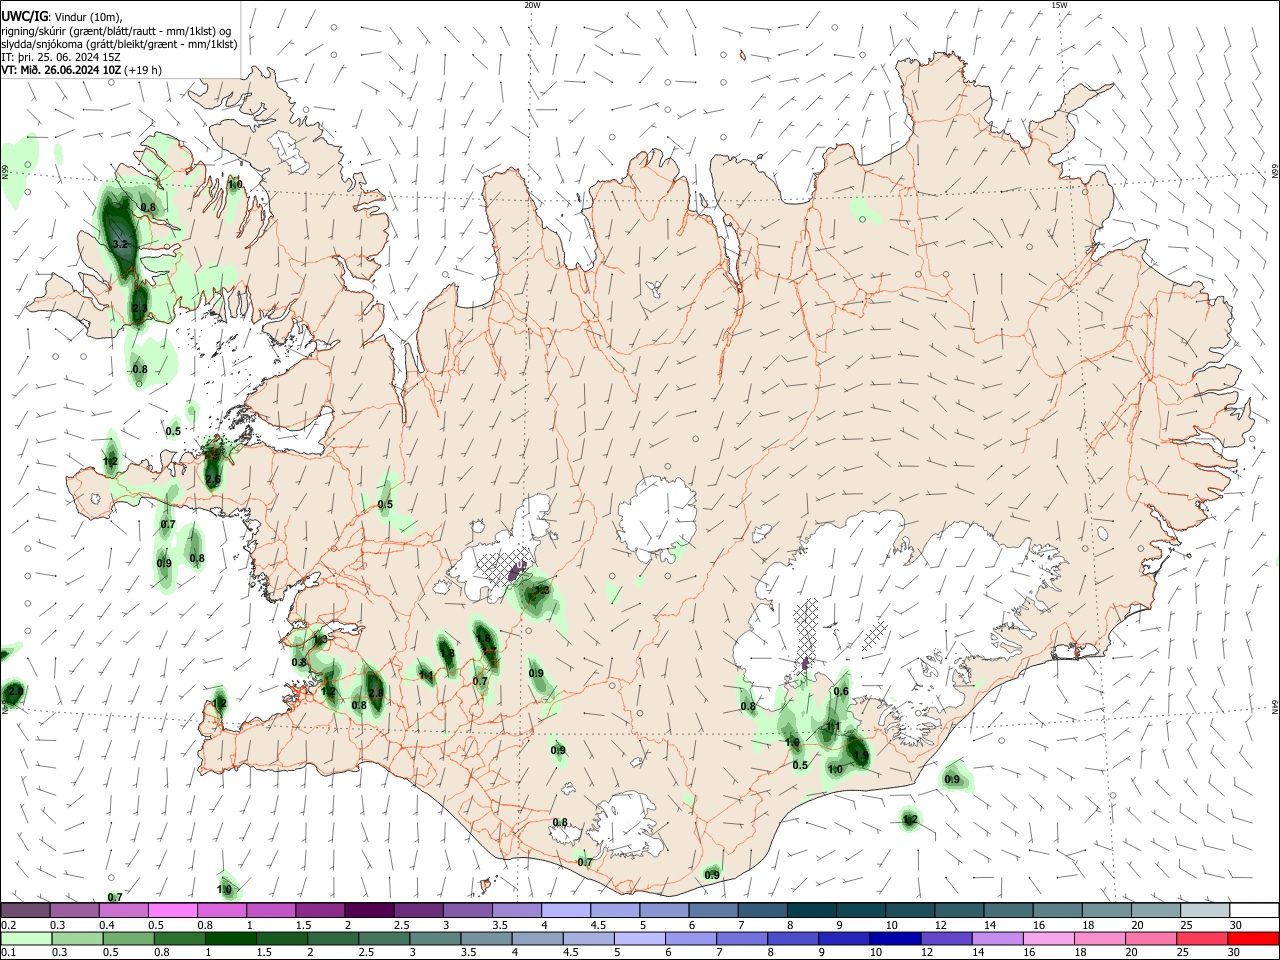Click the '0.4' label under the upper legend
1280x960 pixels.
(107, 925)
